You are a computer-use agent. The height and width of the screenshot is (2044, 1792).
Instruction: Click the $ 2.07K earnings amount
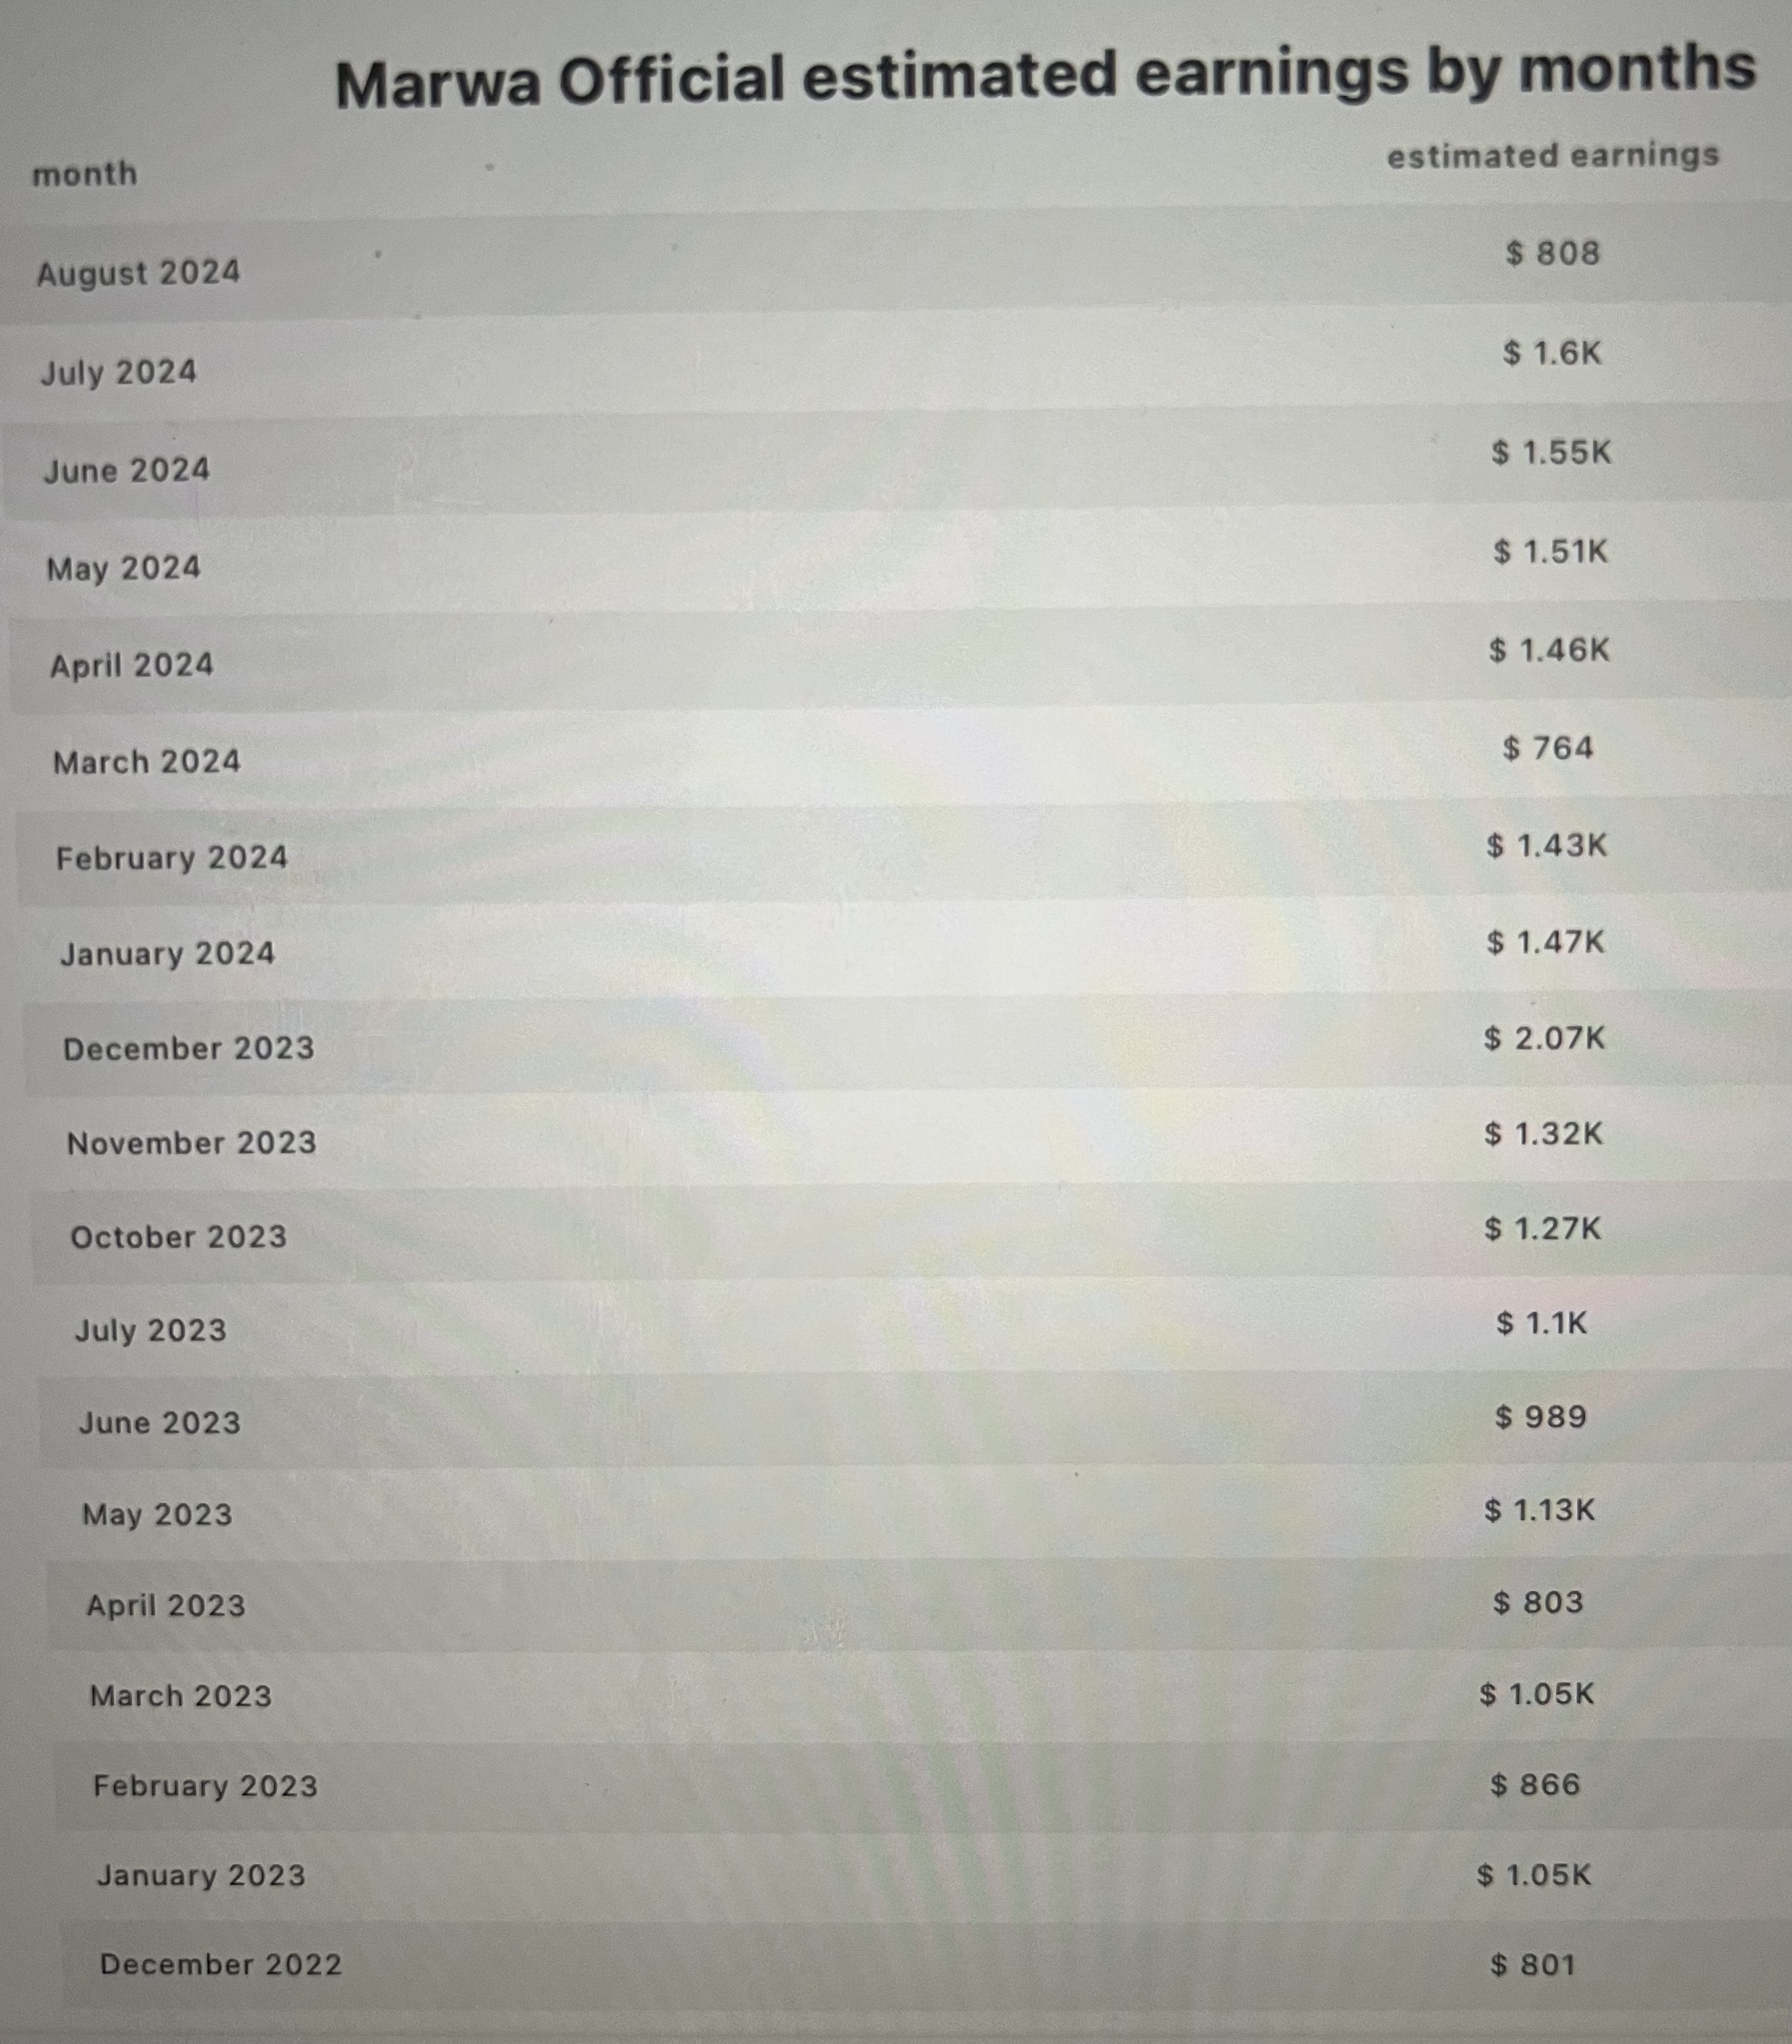pos(1544,1038)
